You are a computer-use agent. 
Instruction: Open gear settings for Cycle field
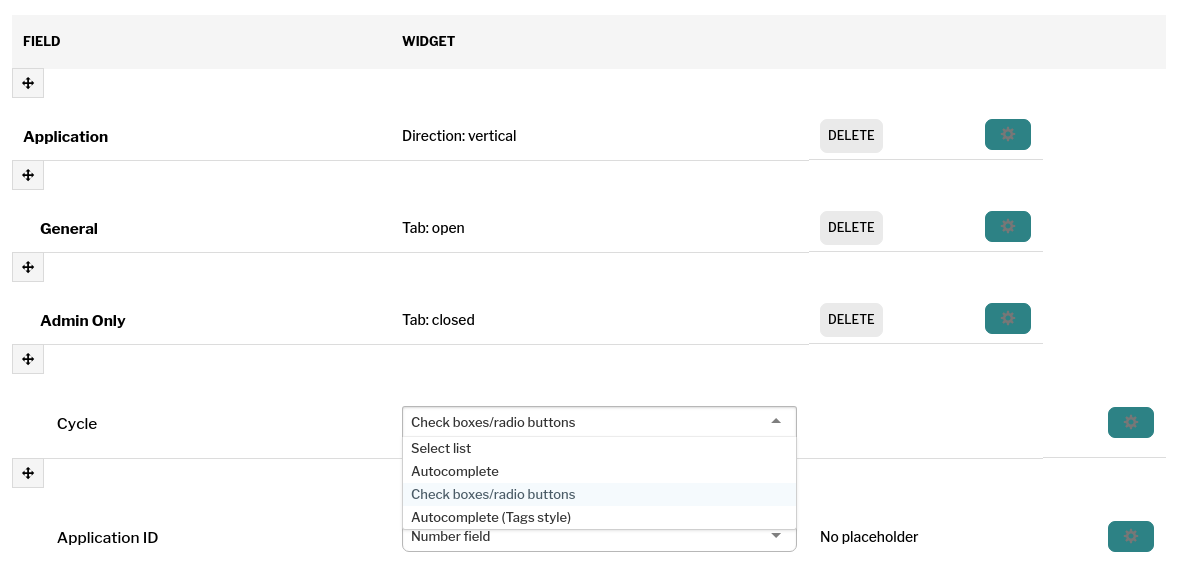point(1130,422)
